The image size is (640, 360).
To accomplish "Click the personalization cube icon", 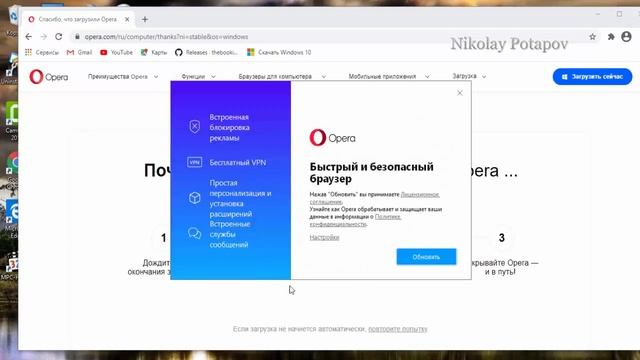I will [195, 198].
